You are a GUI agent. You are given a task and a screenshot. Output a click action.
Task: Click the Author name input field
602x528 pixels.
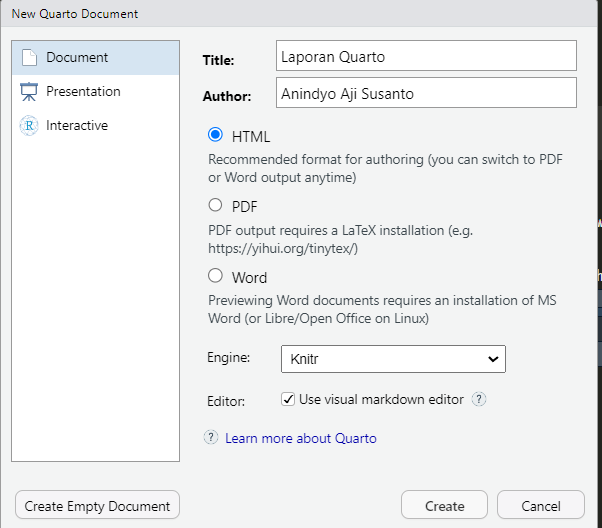(x=426, y=93)
